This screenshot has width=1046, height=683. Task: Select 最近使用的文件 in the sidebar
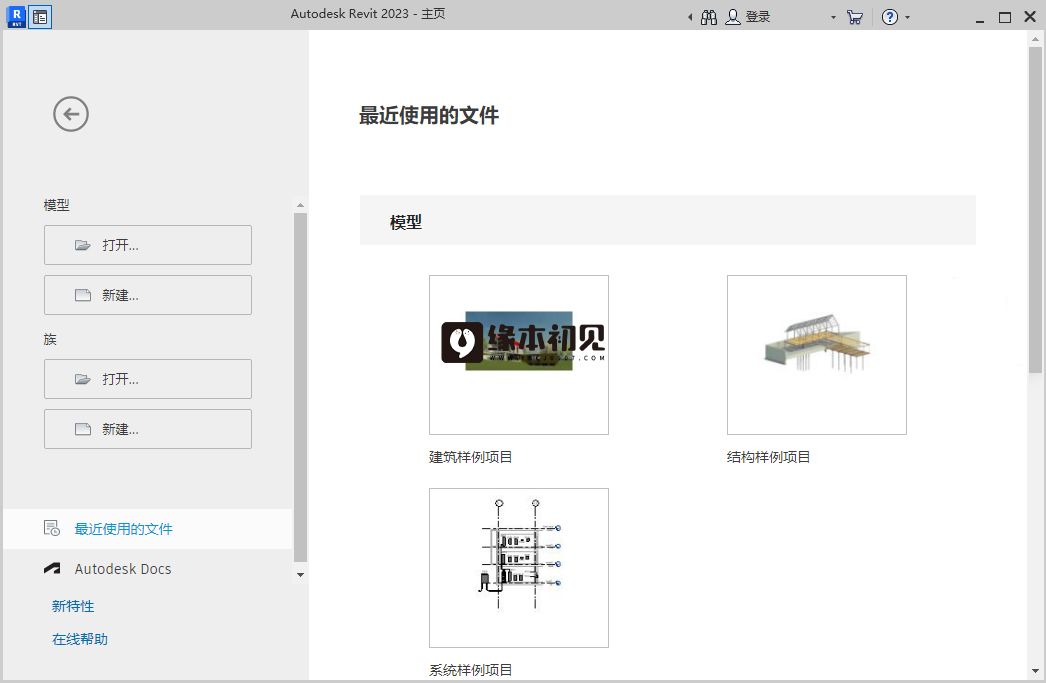[147, 529]
